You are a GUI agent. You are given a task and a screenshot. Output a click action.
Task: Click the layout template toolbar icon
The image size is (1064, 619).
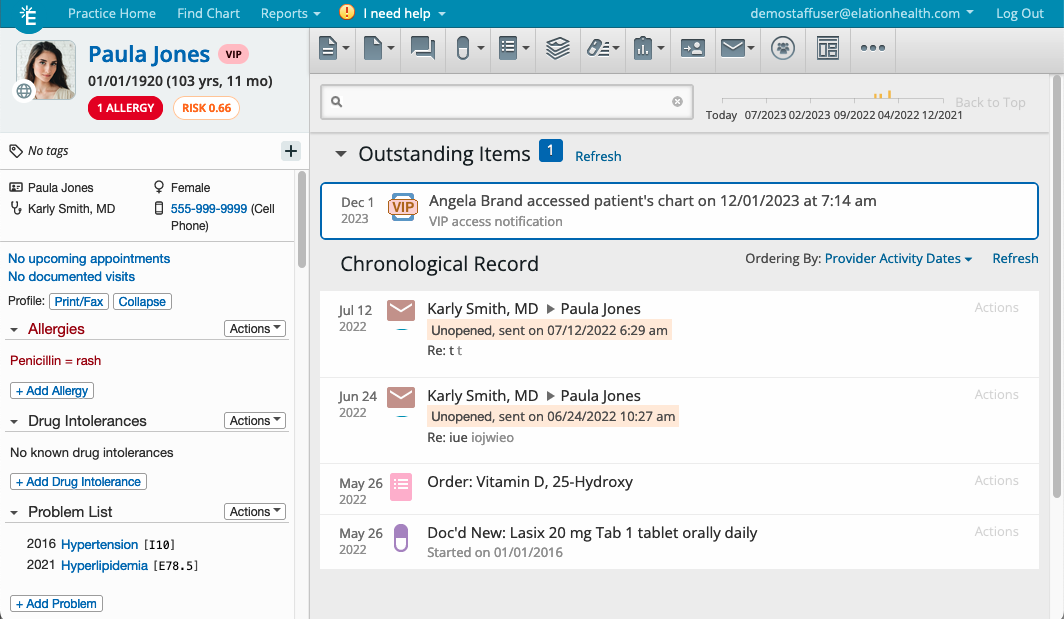(827, 48)
